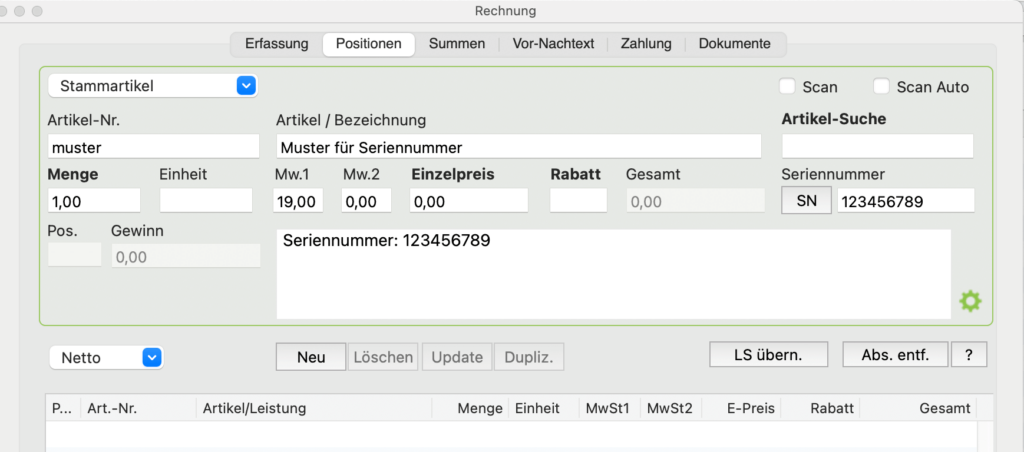Toggle the Scan Auto checkbox

coord(882,86)
